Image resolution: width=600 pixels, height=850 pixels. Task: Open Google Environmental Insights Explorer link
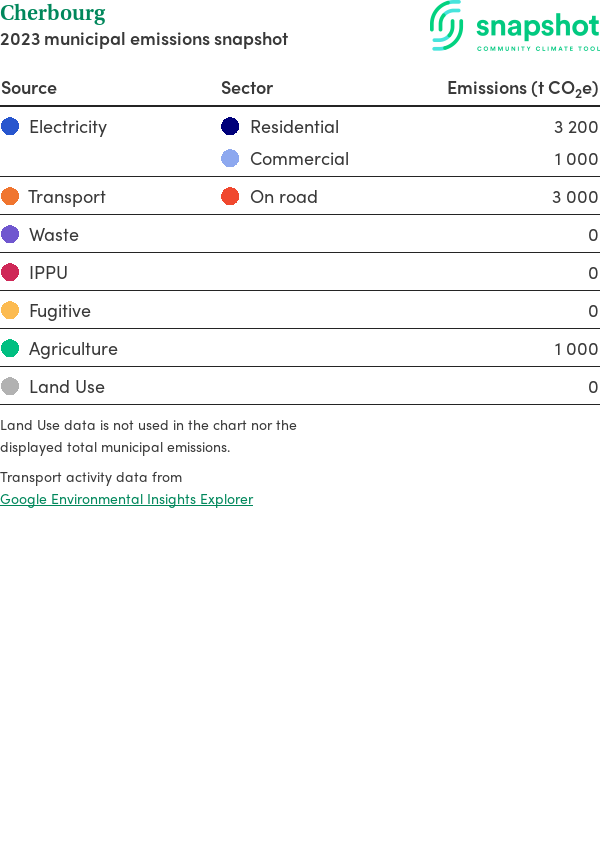(126, 499)
